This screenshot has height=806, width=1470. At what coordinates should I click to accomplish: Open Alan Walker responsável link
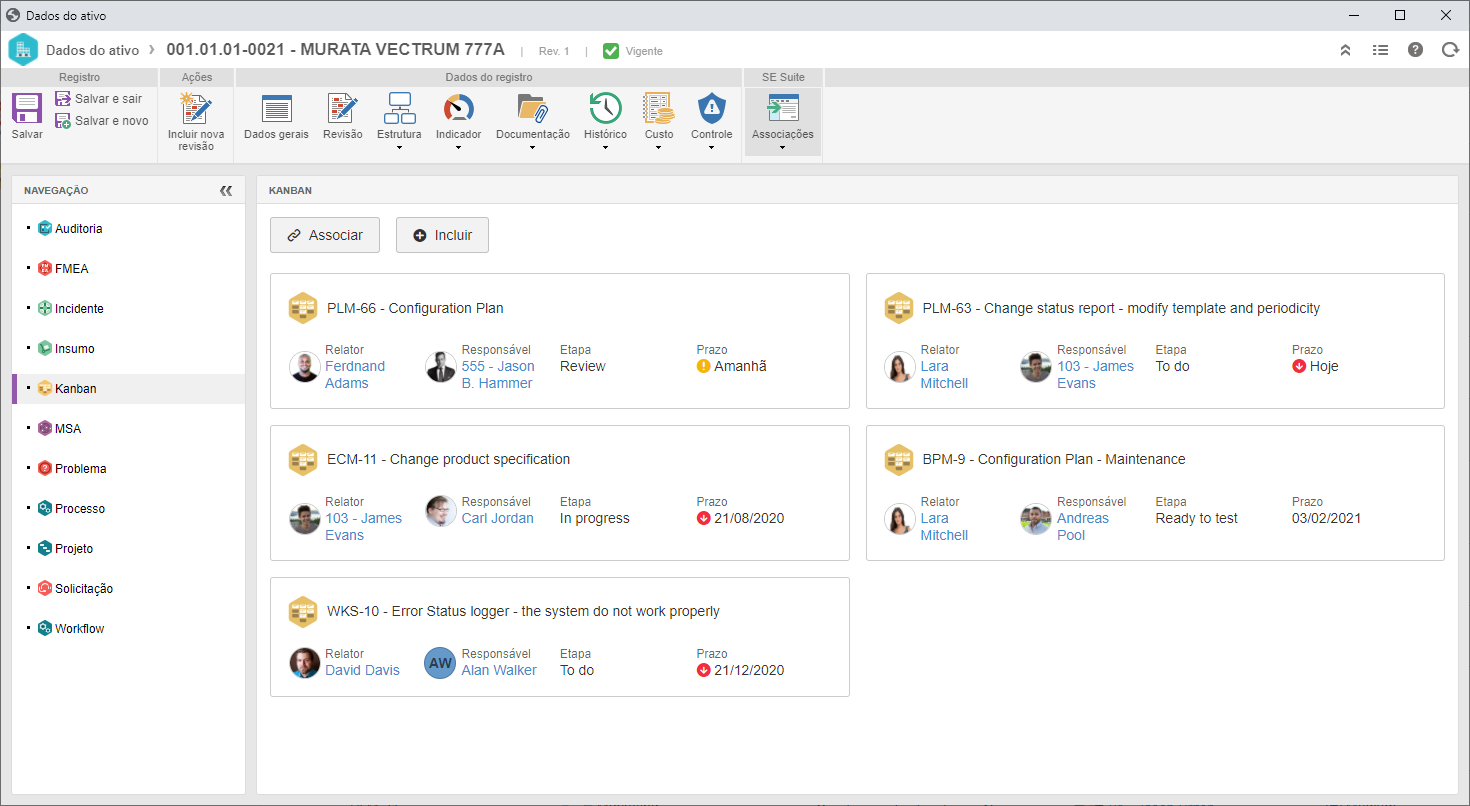point(499,670)
